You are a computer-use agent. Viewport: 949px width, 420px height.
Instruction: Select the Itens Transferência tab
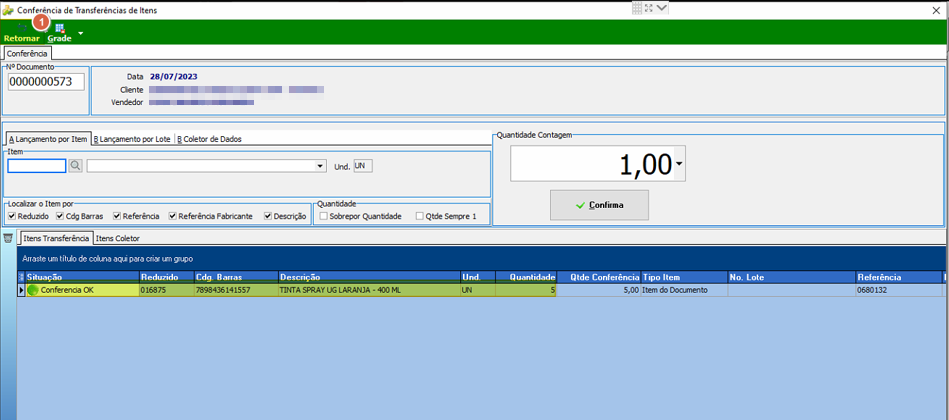point(56,238)
